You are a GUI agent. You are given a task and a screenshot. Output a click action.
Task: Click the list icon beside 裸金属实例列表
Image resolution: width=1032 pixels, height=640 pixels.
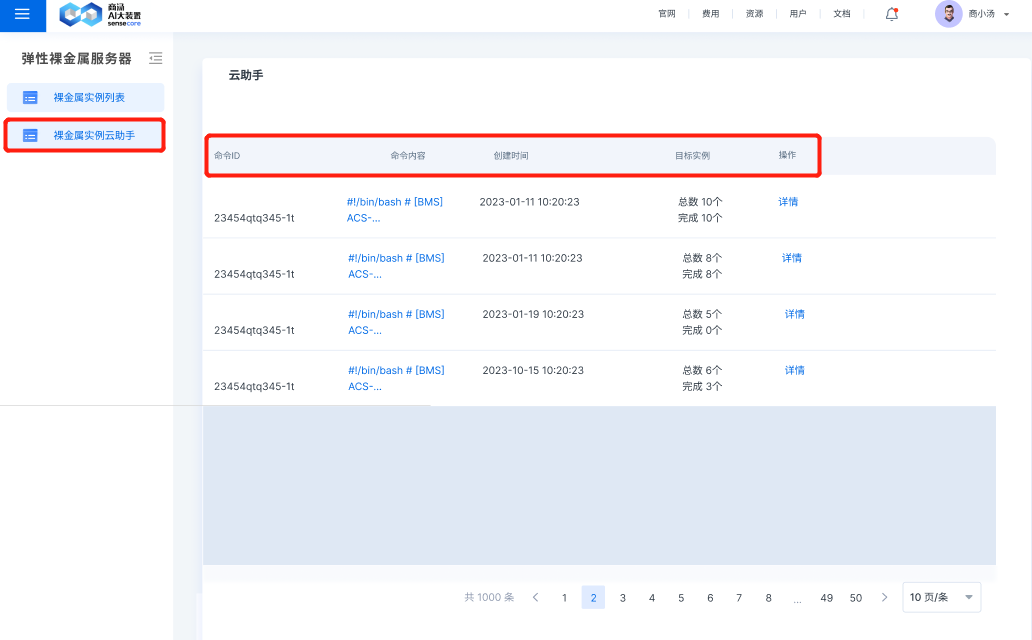[x=30, y=98]
